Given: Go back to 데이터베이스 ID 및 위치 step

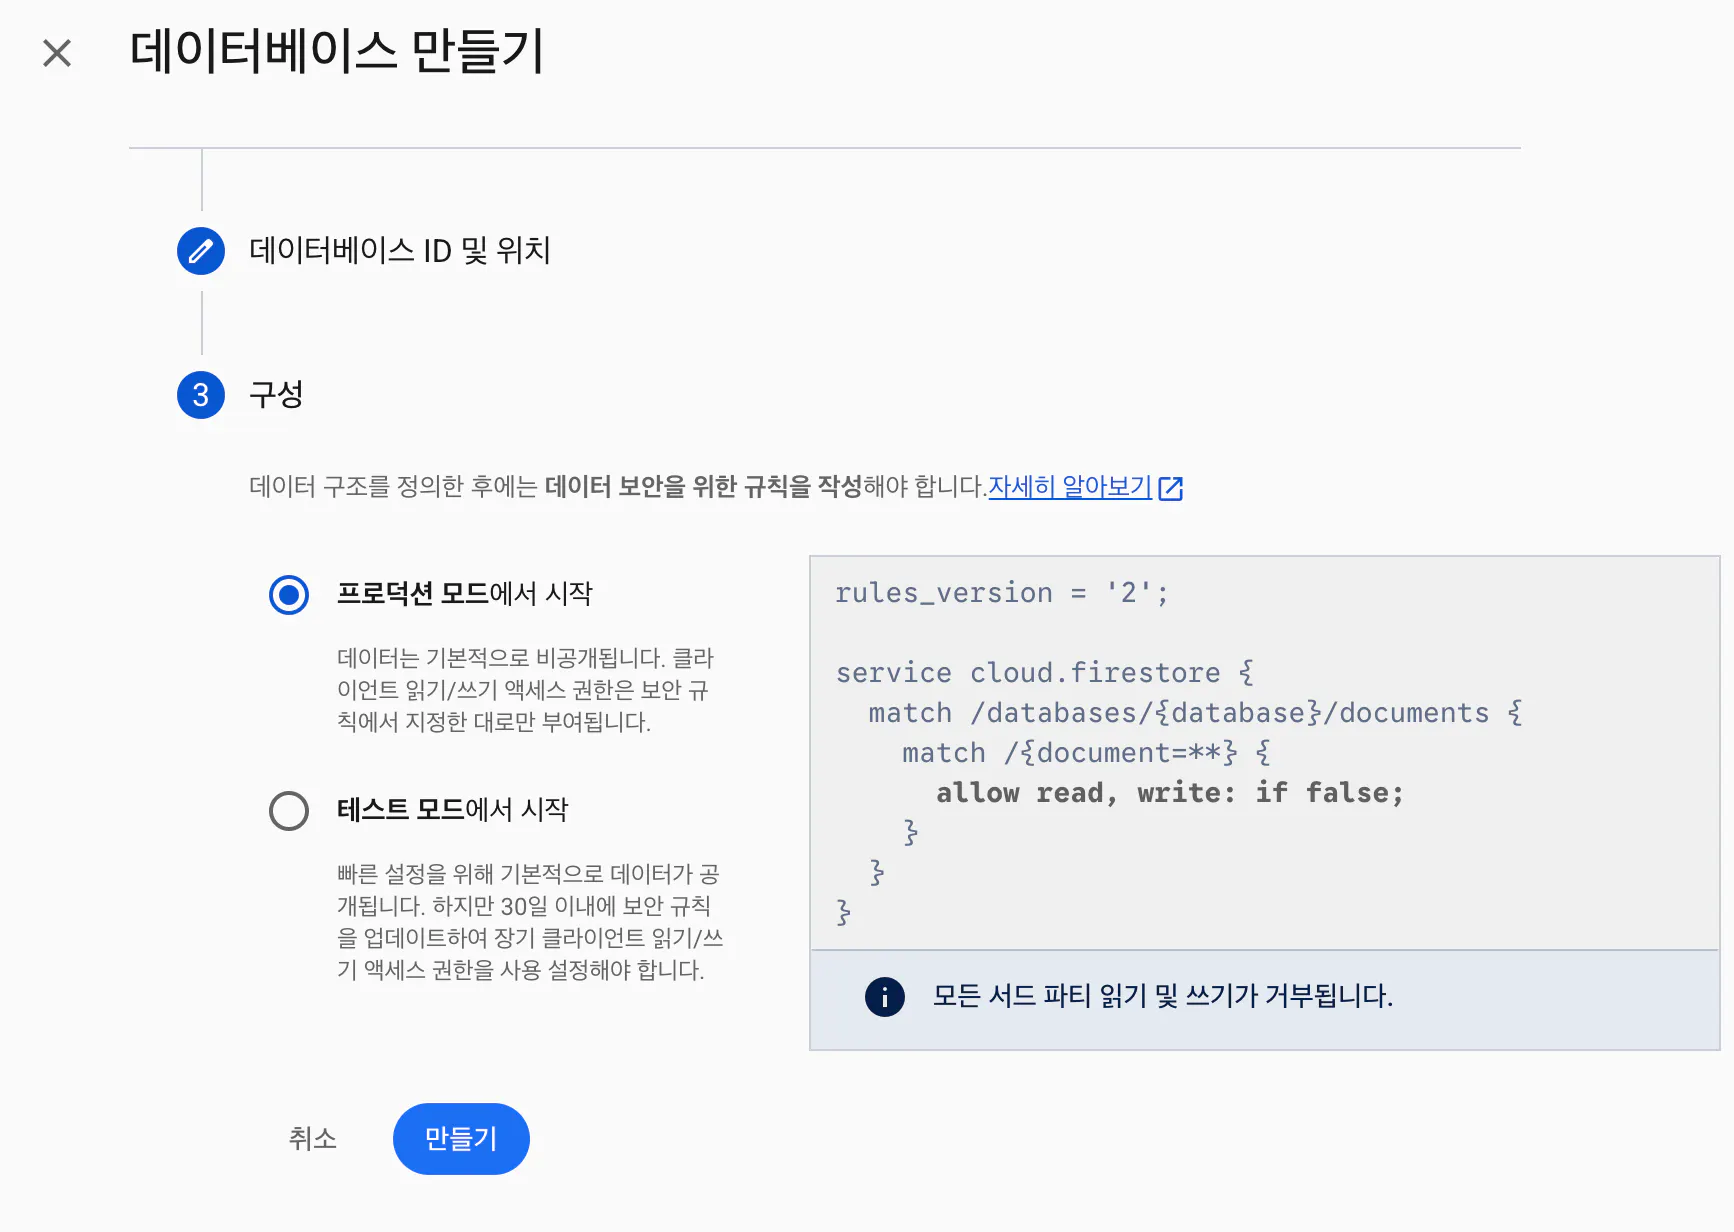Looking at the screenshot, I should tap(399, 251).
